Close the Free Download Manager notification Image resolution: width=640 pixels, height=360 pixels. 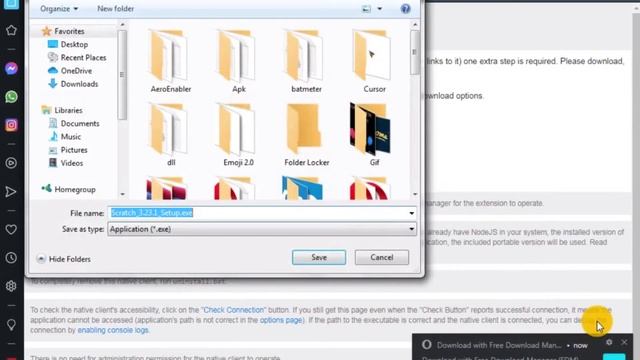coord(624,342)
